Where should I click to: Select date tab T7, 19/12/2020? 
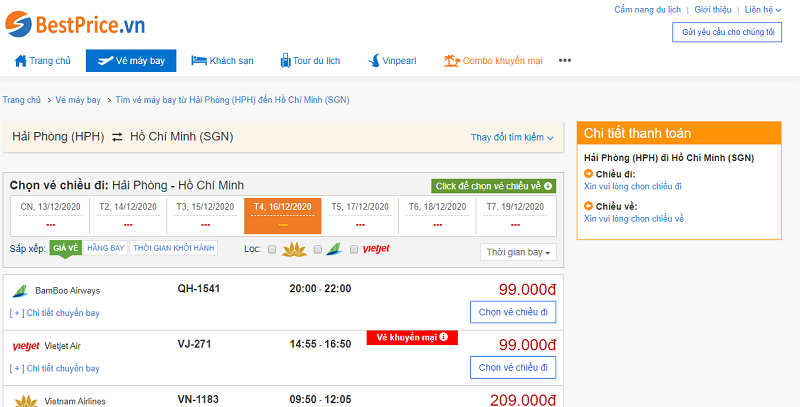coord(515,216)
